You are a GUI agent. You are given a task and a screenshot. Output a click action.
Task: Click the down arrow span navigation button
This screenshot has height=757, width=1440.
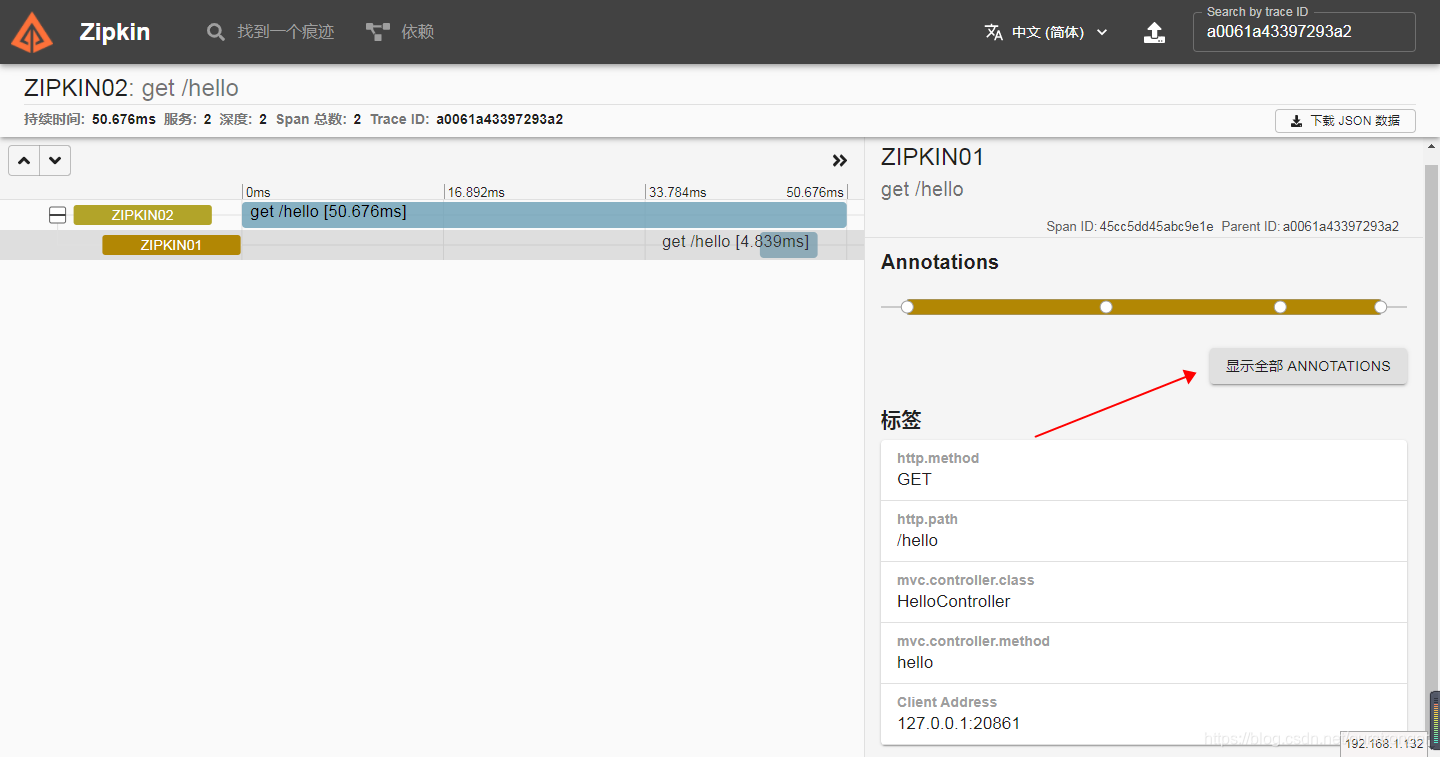[x=55, y=160]
